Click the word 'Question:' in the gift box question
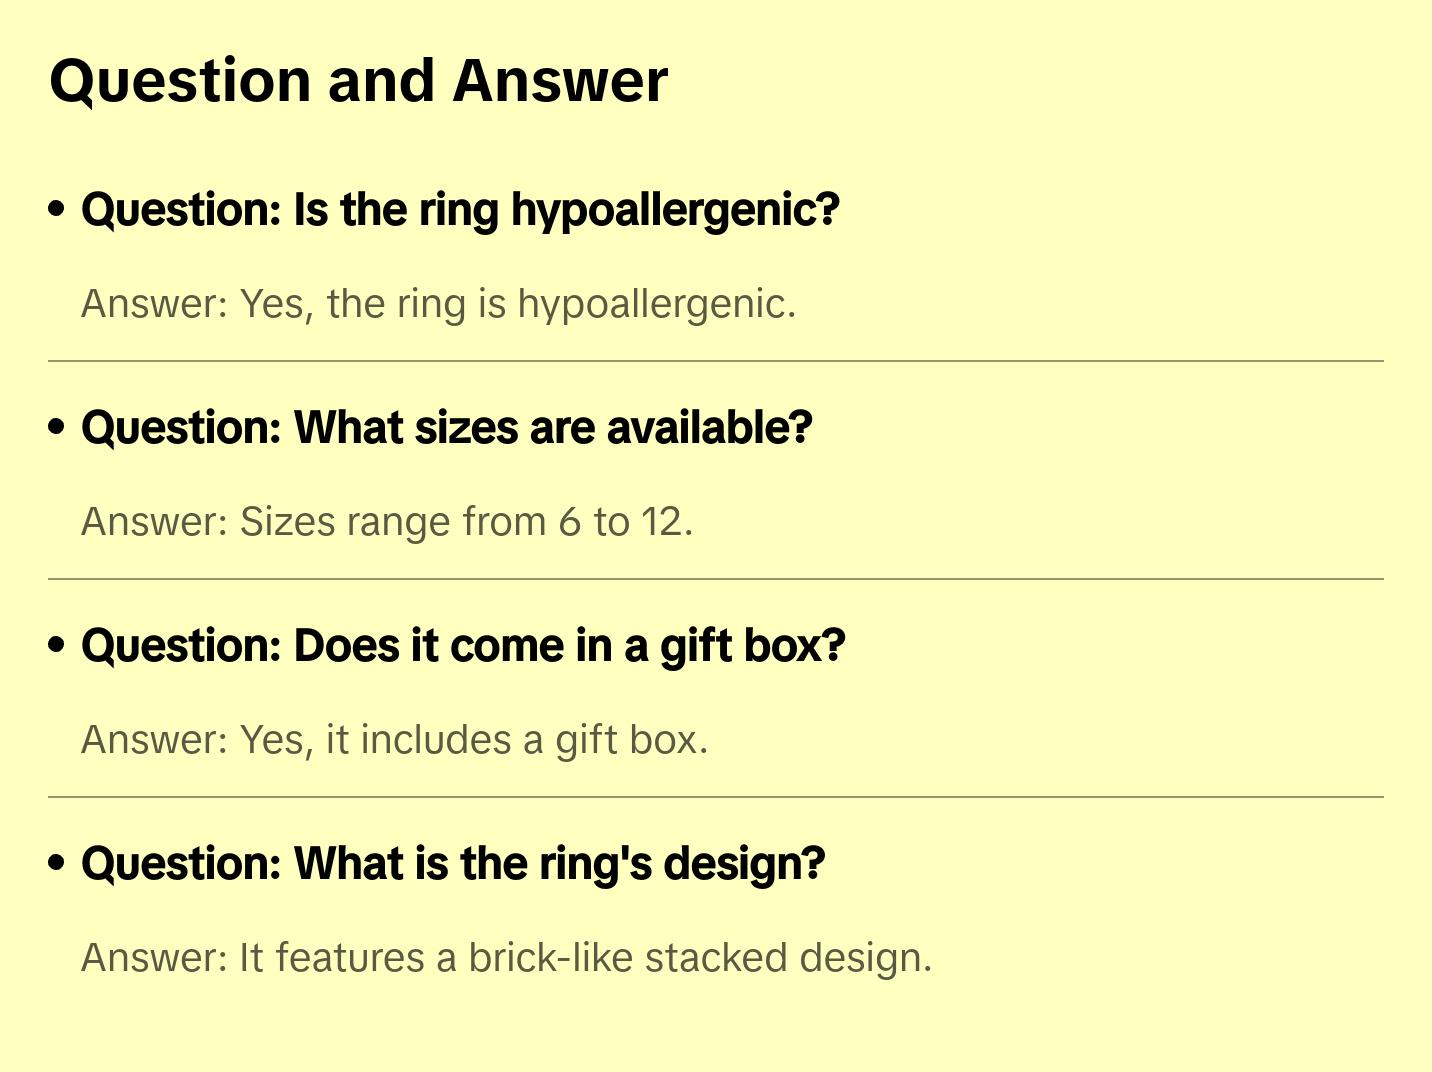The height and width of the screenshot is (1072, 1432). [181, 646]
